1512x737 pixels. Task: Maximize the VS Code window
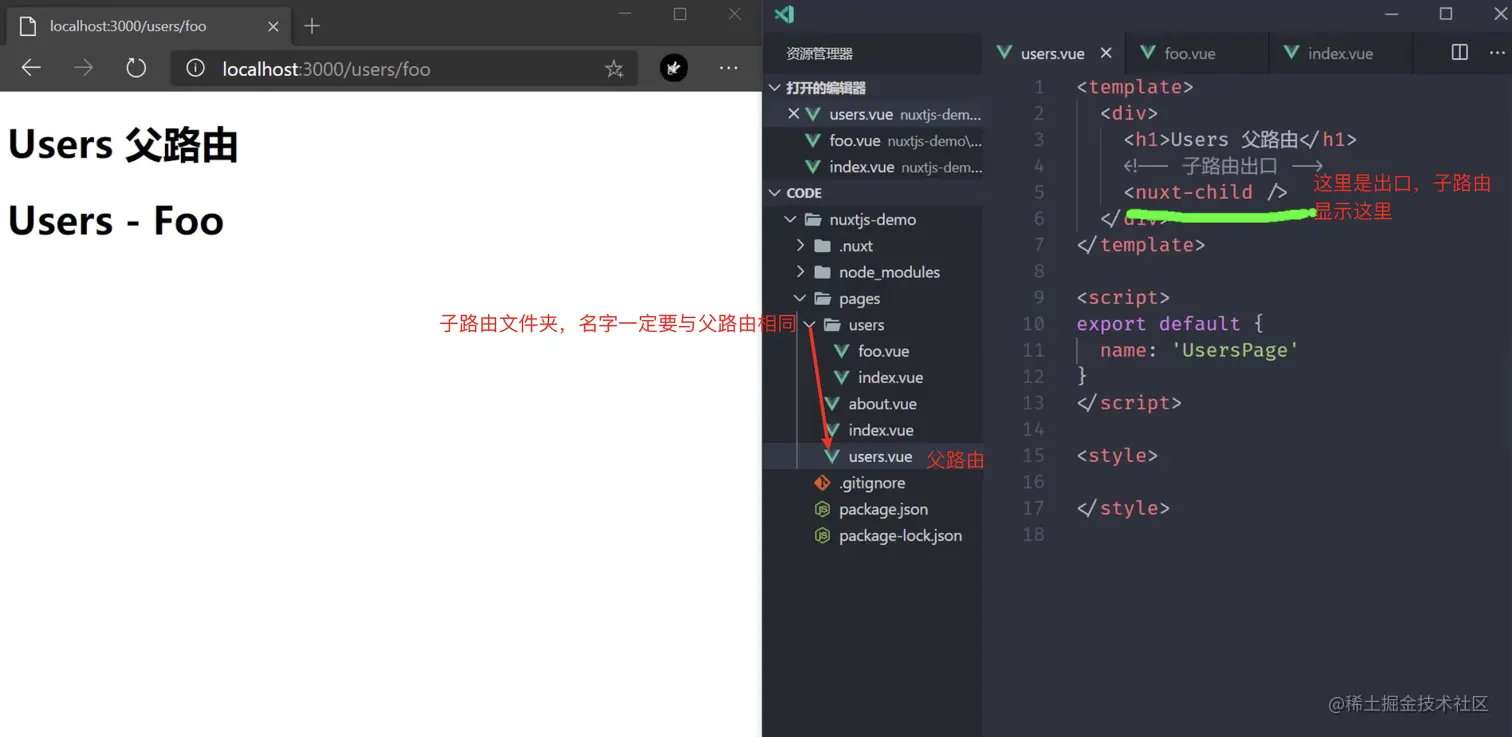pos(1446,13)
